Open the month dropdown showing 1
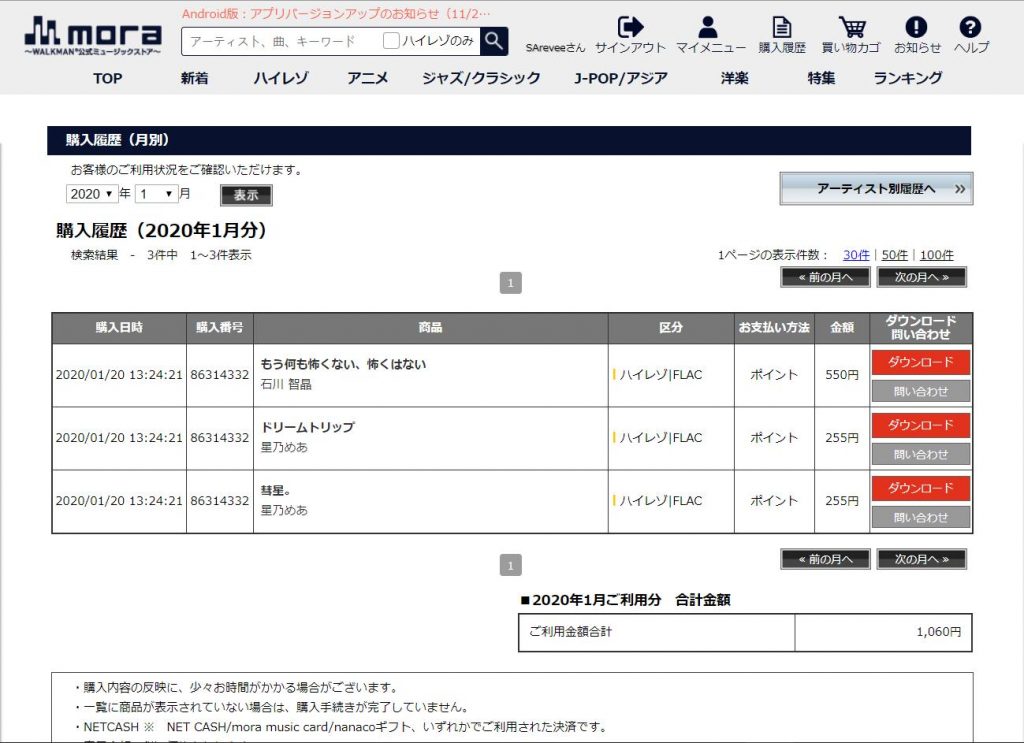Viewport: 1024px width, 743px height. 156,194
